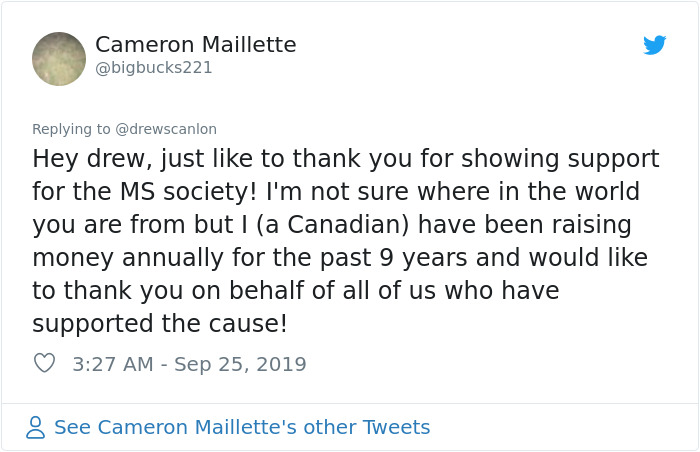Click the person icon beside other Tweets link
The height and width of the screenshot is (452, 700).
pos(36,428)
